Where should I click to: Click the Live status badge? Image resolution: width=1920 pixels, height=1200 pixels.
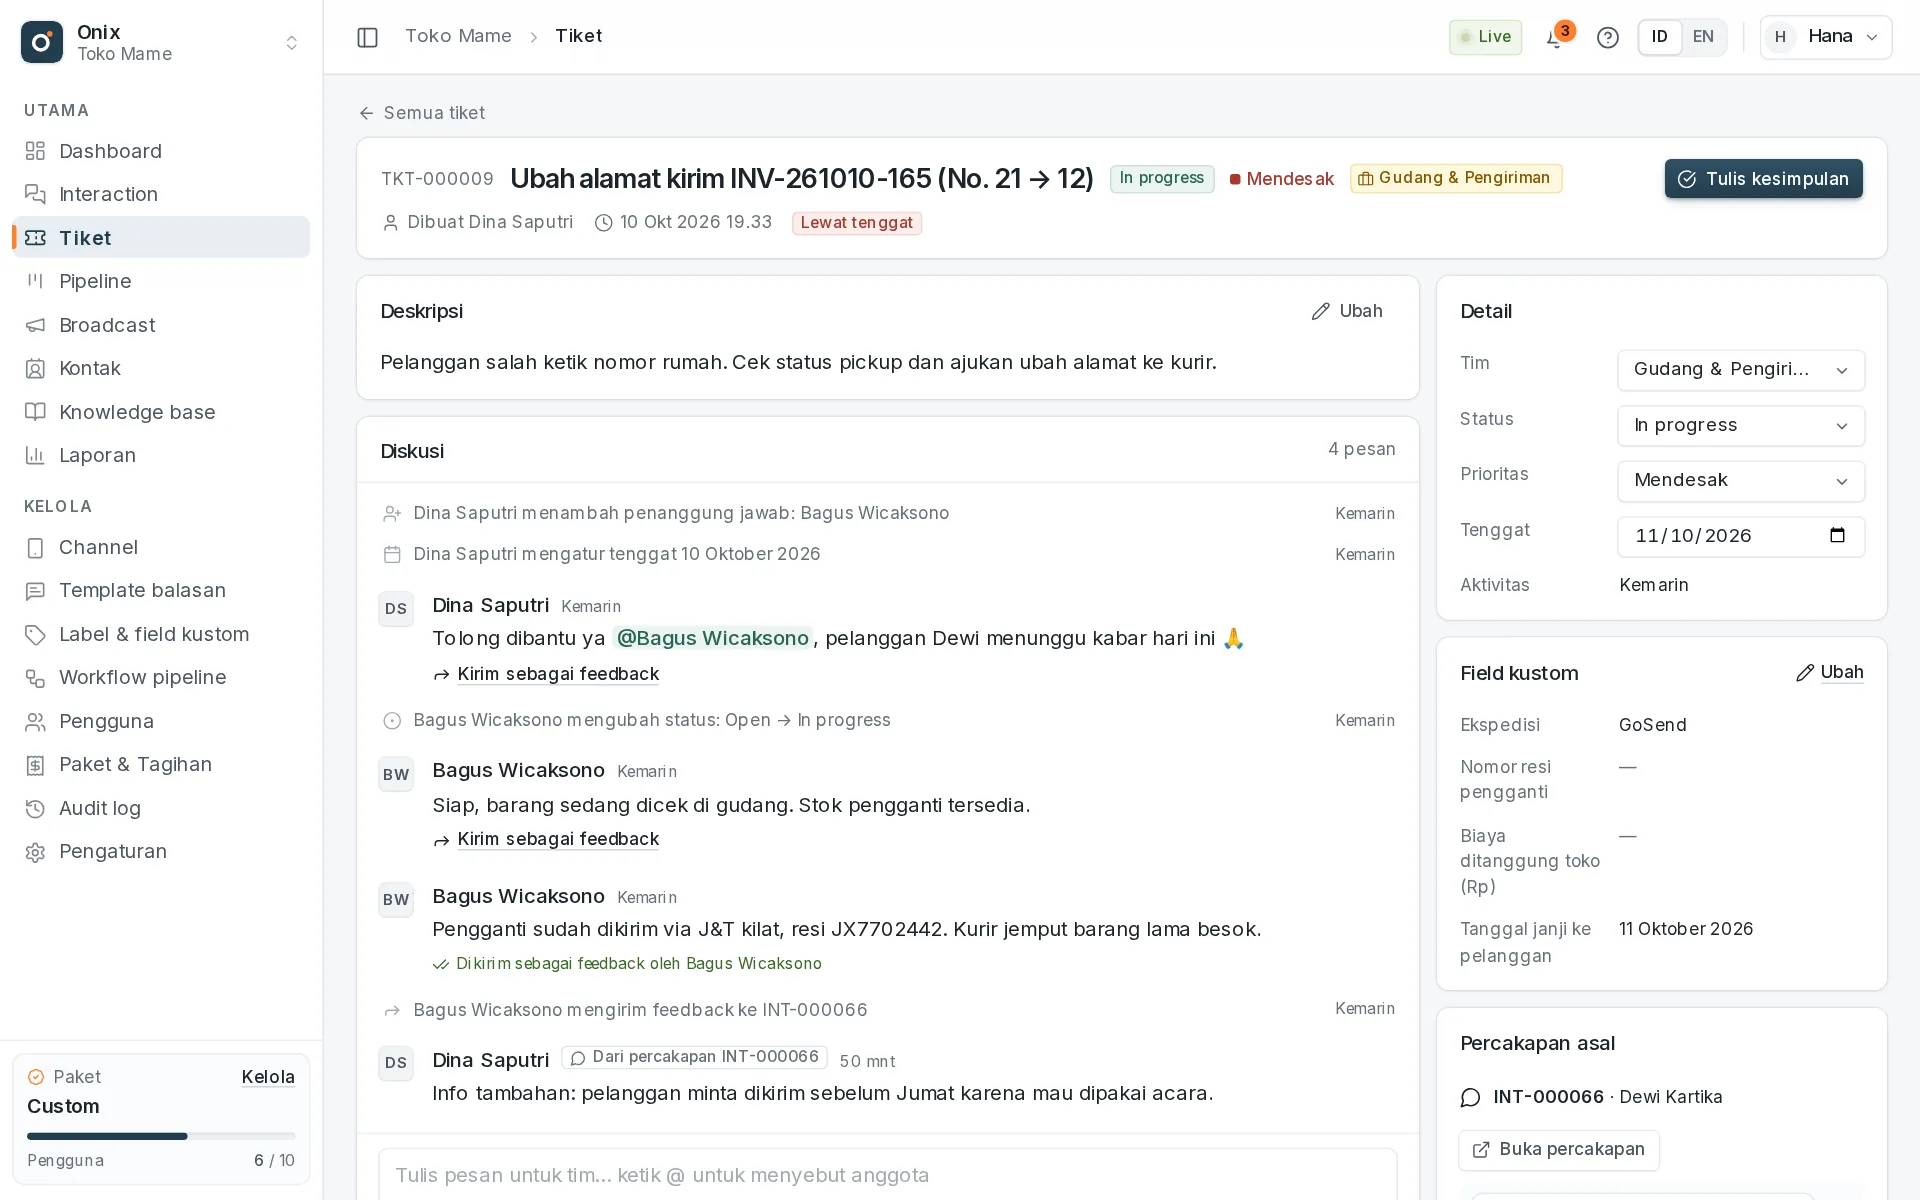click(x=1485, y=37)
